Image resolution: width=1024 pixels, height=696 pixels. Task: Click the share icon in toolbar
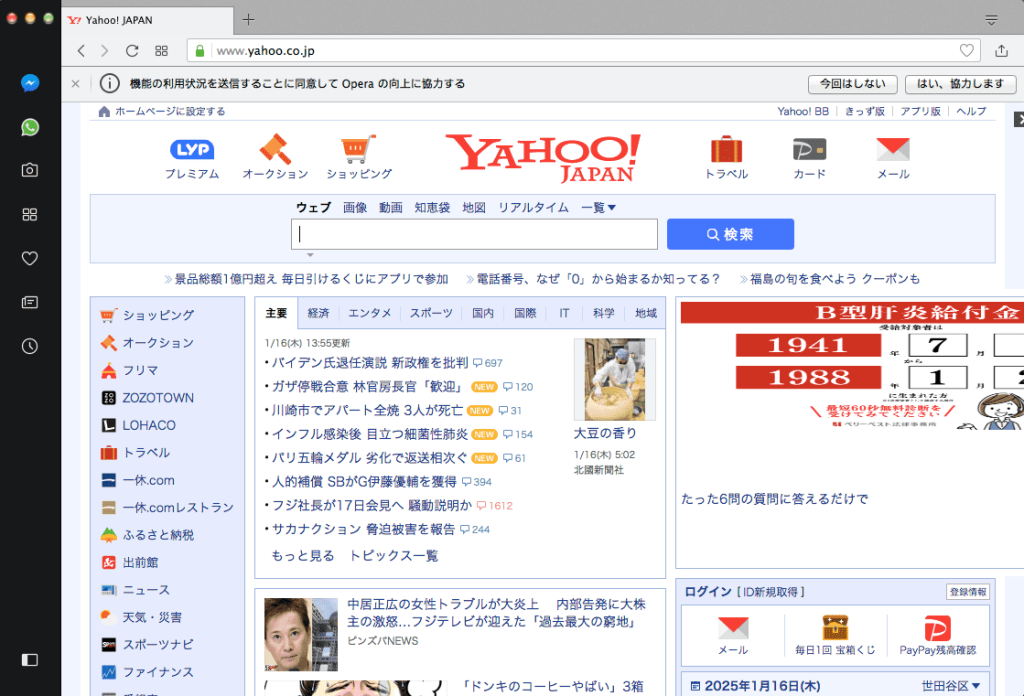(x=1001, y=50)
